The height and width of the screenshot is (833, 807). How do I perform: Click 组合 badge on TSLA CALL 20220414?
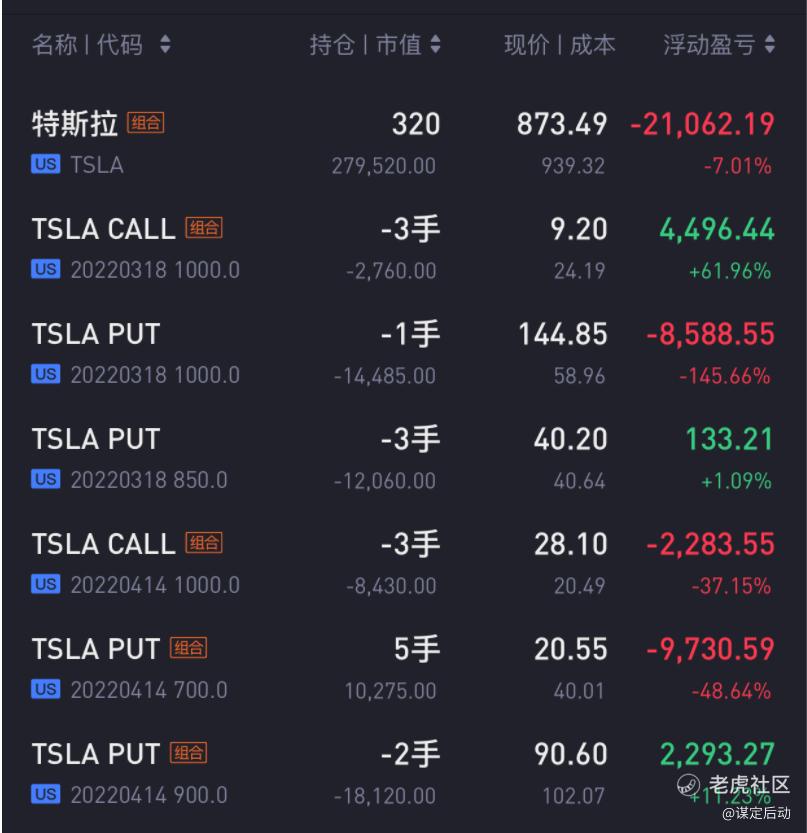(204, 543)
